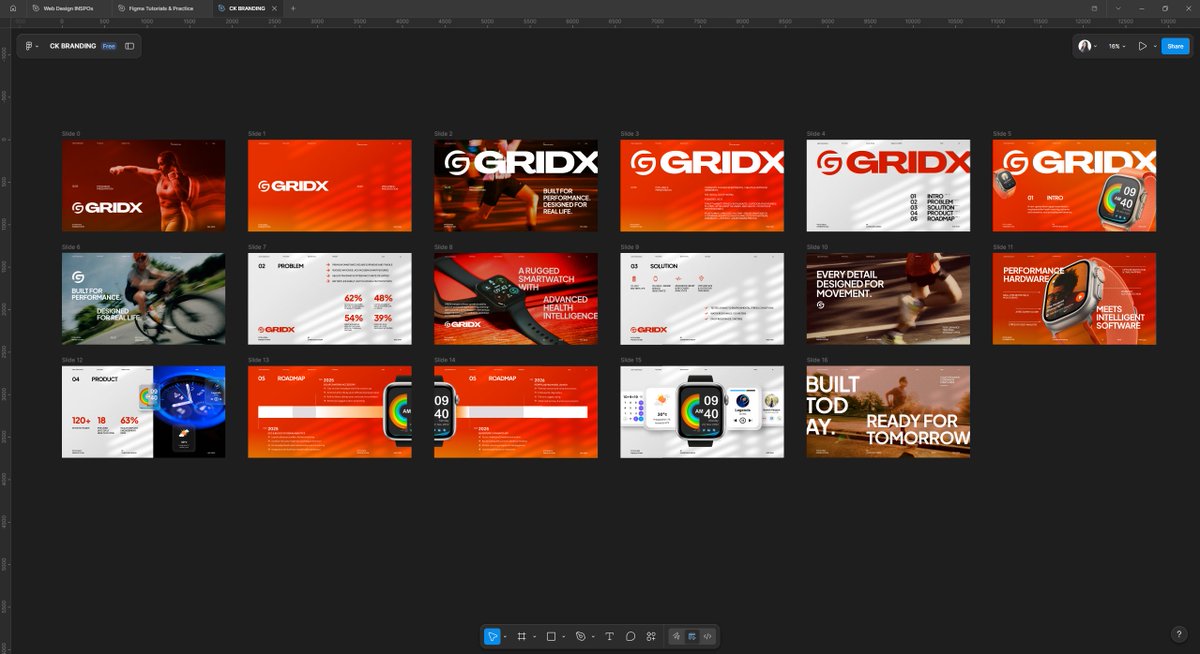1200x654 pixels.
Task: Select Slide 9 Solution frame
Action: (702, 298)
